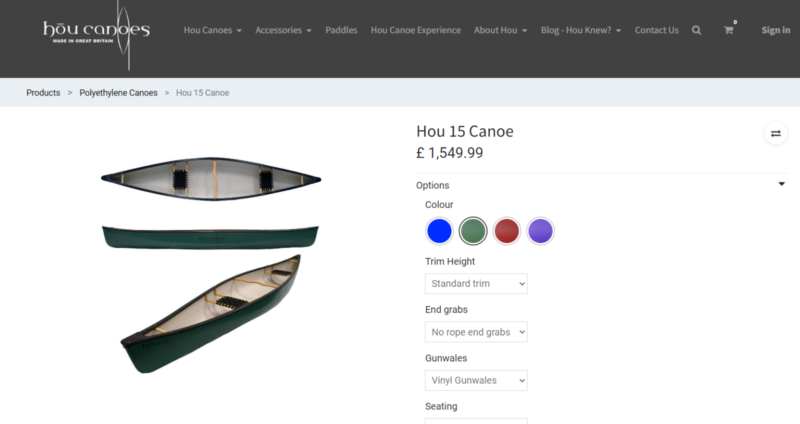800x424 pixels.
Task: Open the shopping cart icon
Action: coord(728,30)
